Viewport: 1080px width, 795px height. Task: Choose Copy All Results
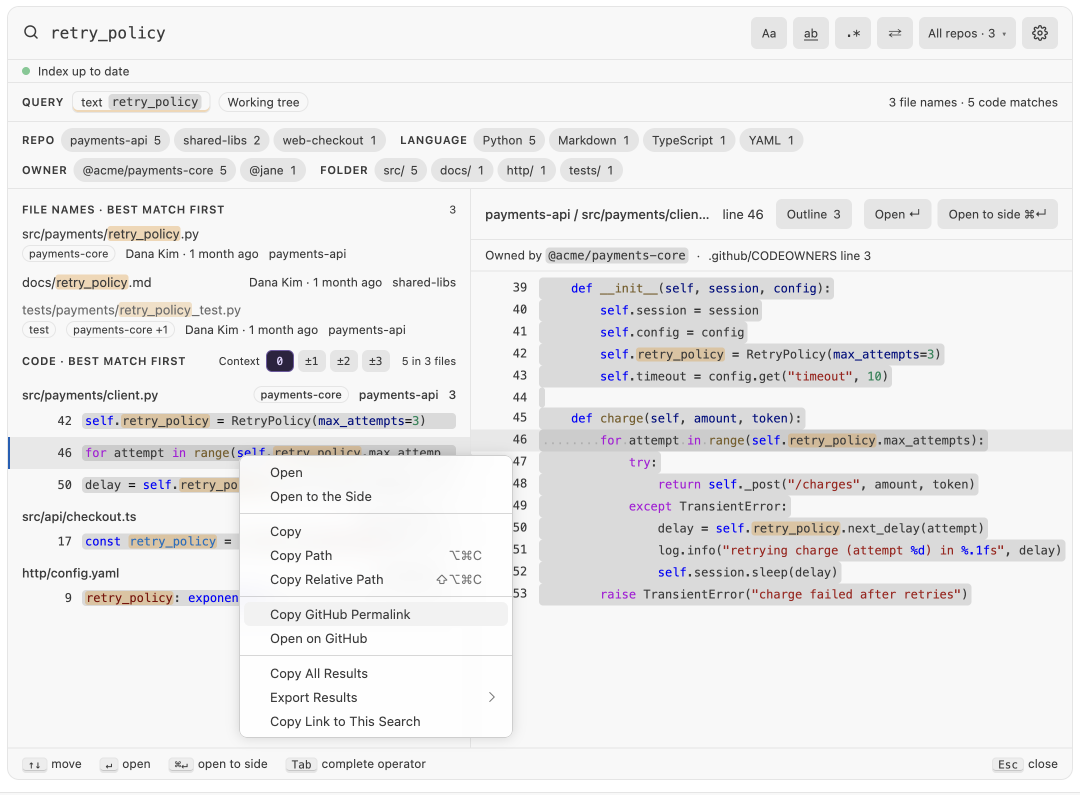point(375,674)
